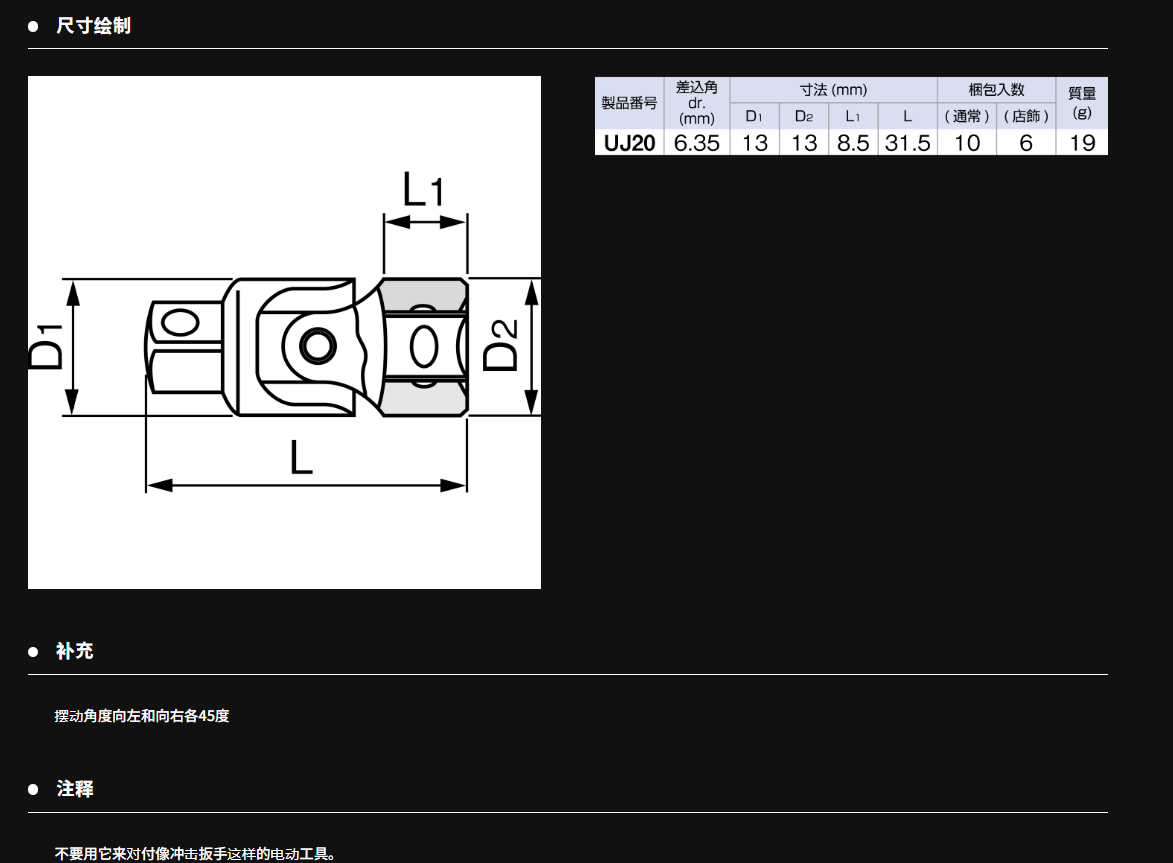The width and height of the screenshot is (1173, 863).
Task: Click the power tool warning note text
Action: click(196, 854)
